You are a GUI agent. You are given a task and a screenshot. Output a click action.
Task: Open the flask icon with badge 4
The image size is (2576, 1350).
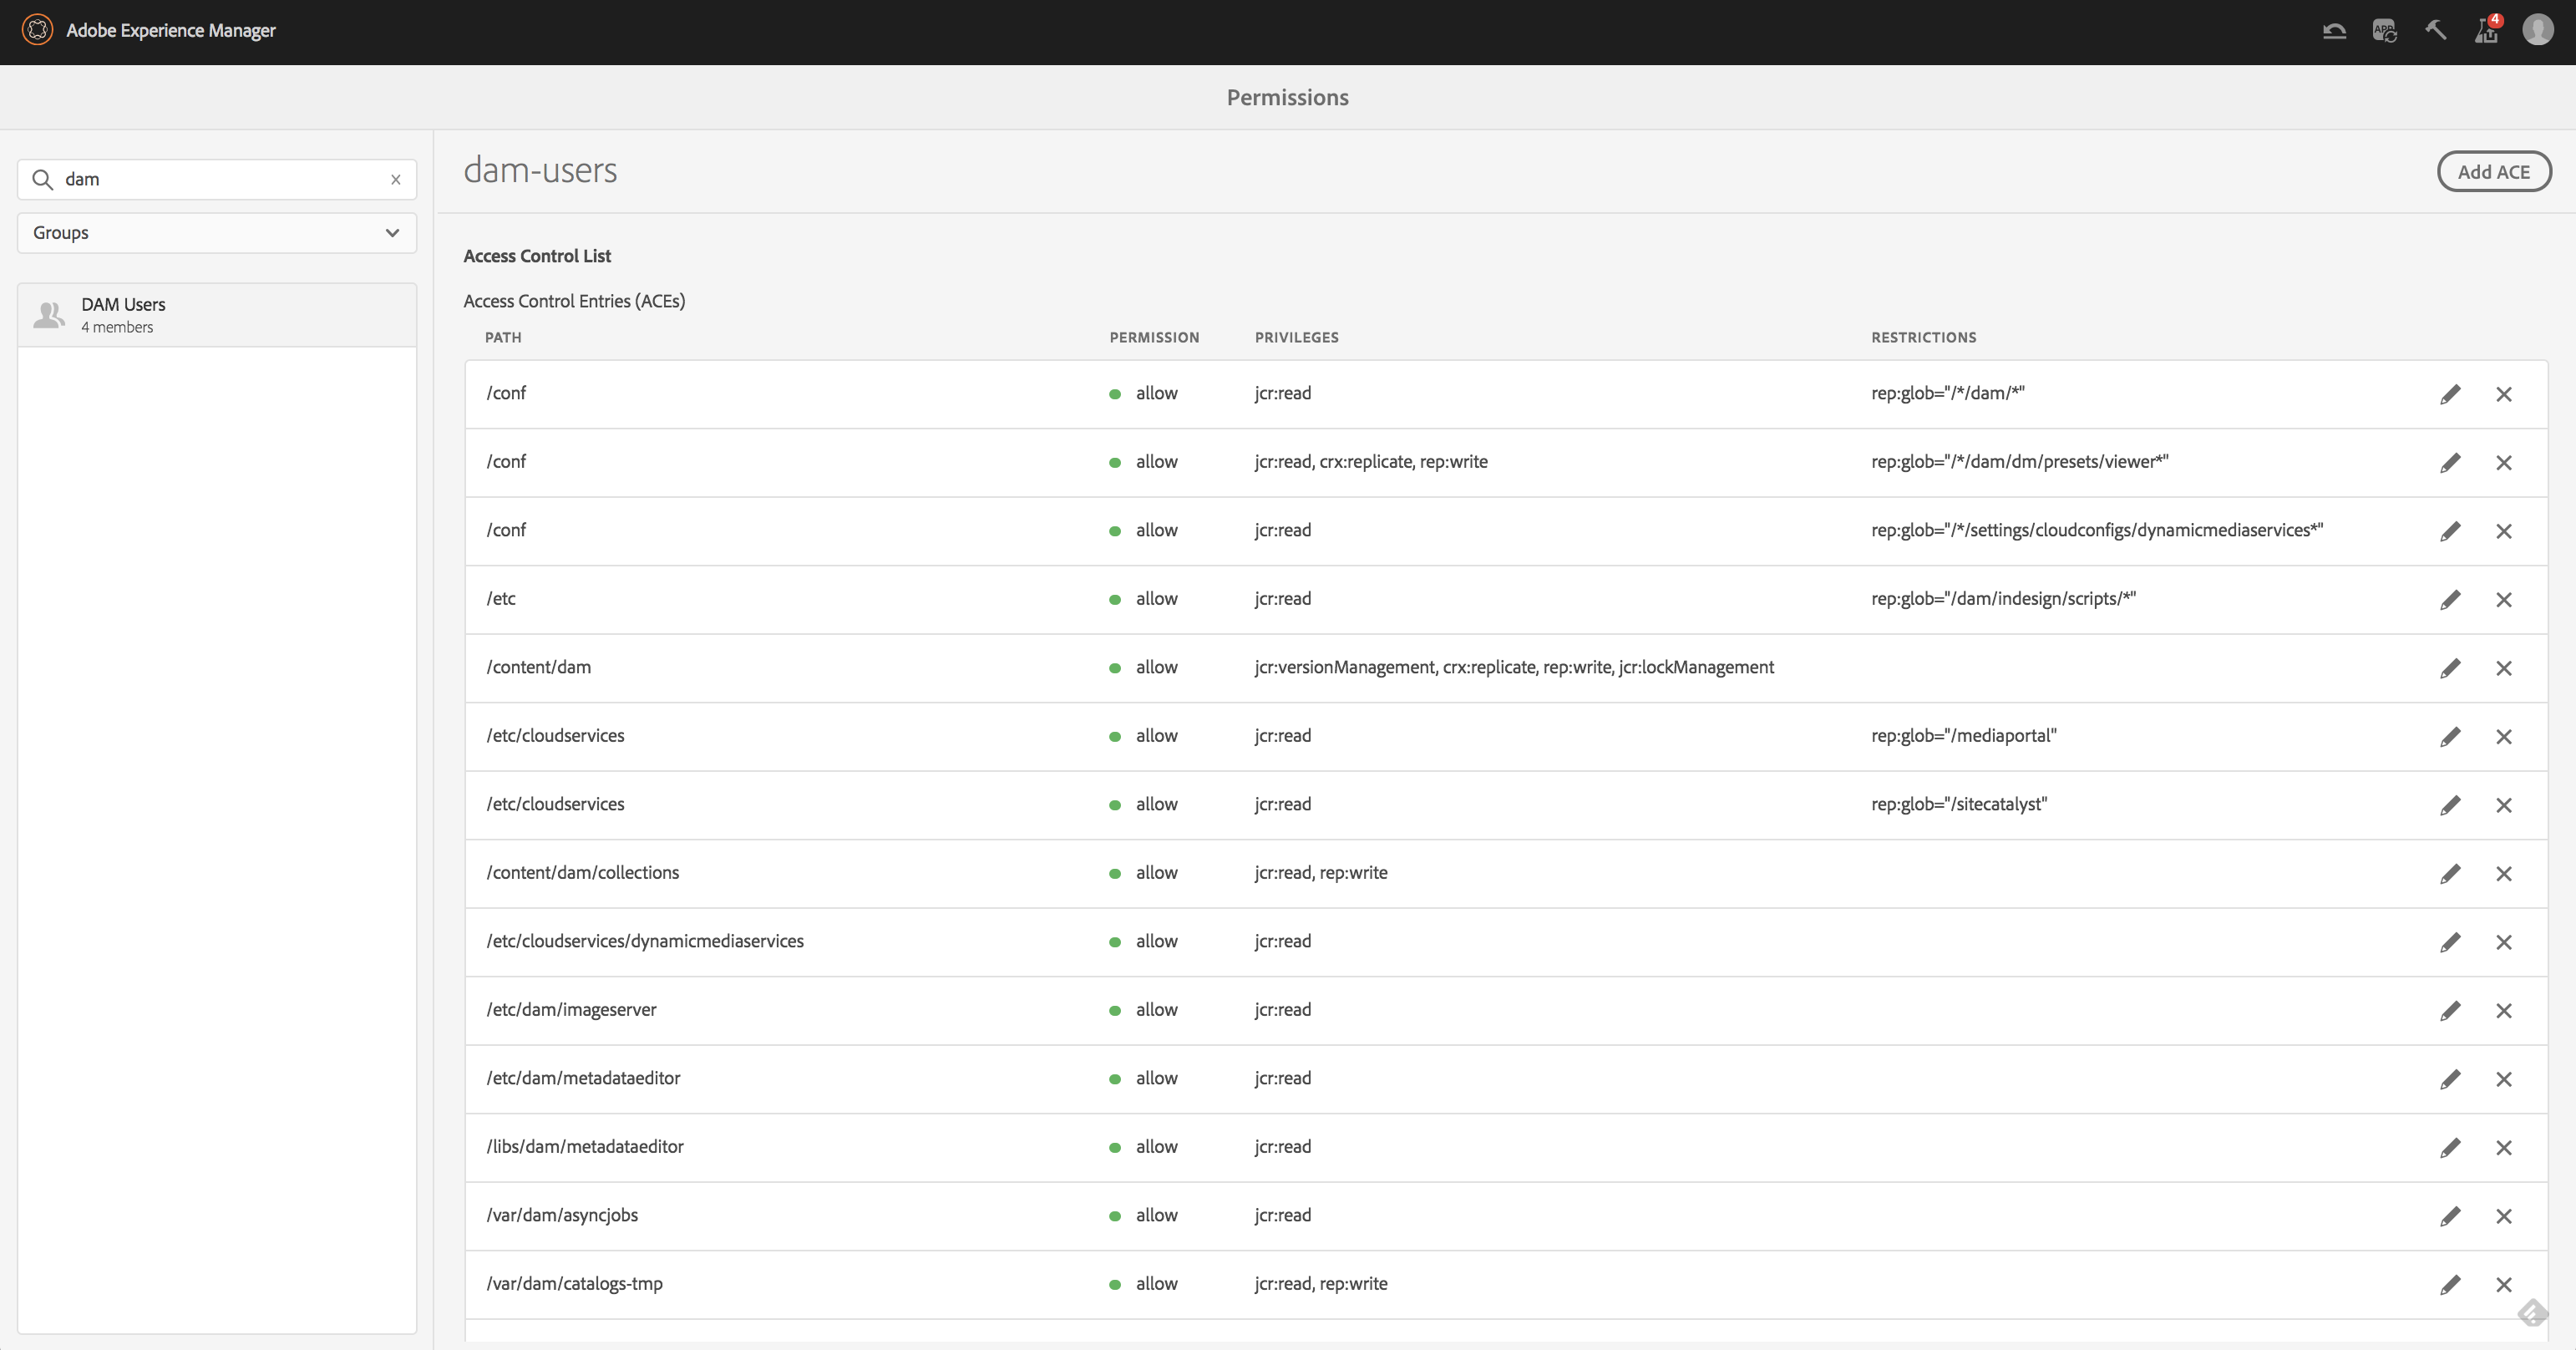(x=2486, y=31)
